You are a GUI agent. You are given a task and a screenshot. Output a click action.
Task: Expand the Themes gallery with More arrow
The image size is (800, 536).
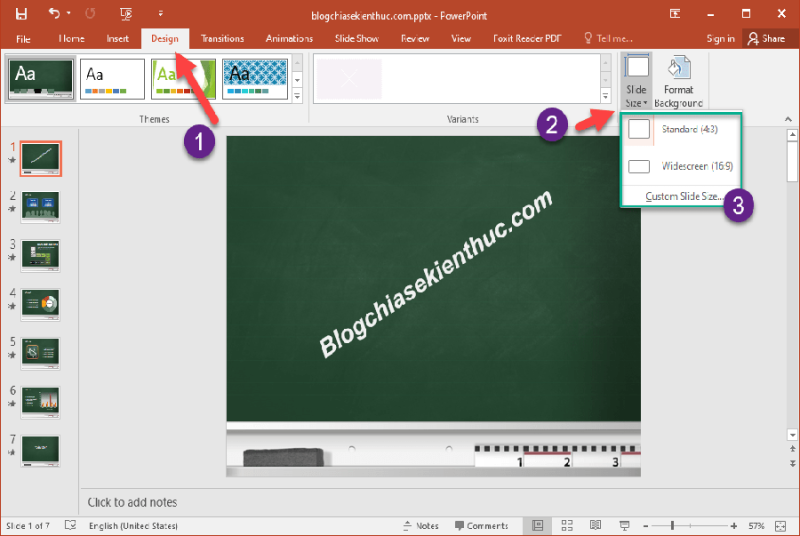[x=297, y=96]
